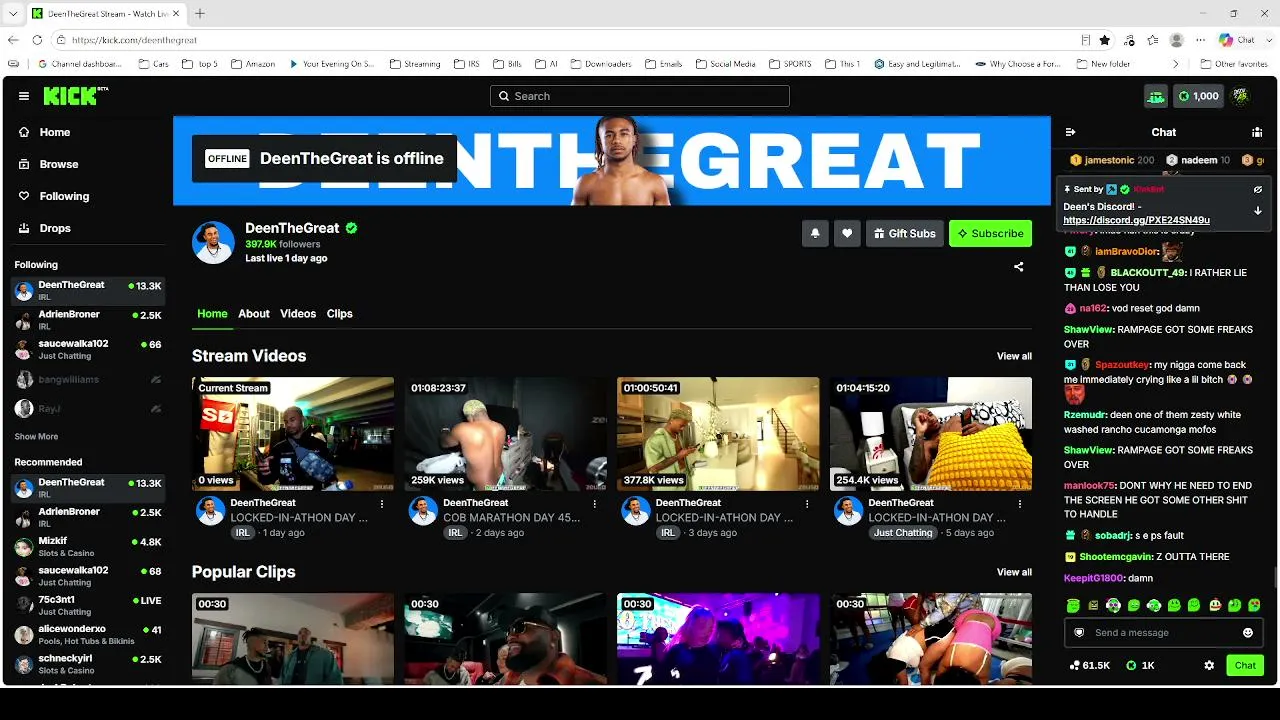Open schneckyirl recommended channel
This screenshot has height=720, width=1280.
(87, 664)
